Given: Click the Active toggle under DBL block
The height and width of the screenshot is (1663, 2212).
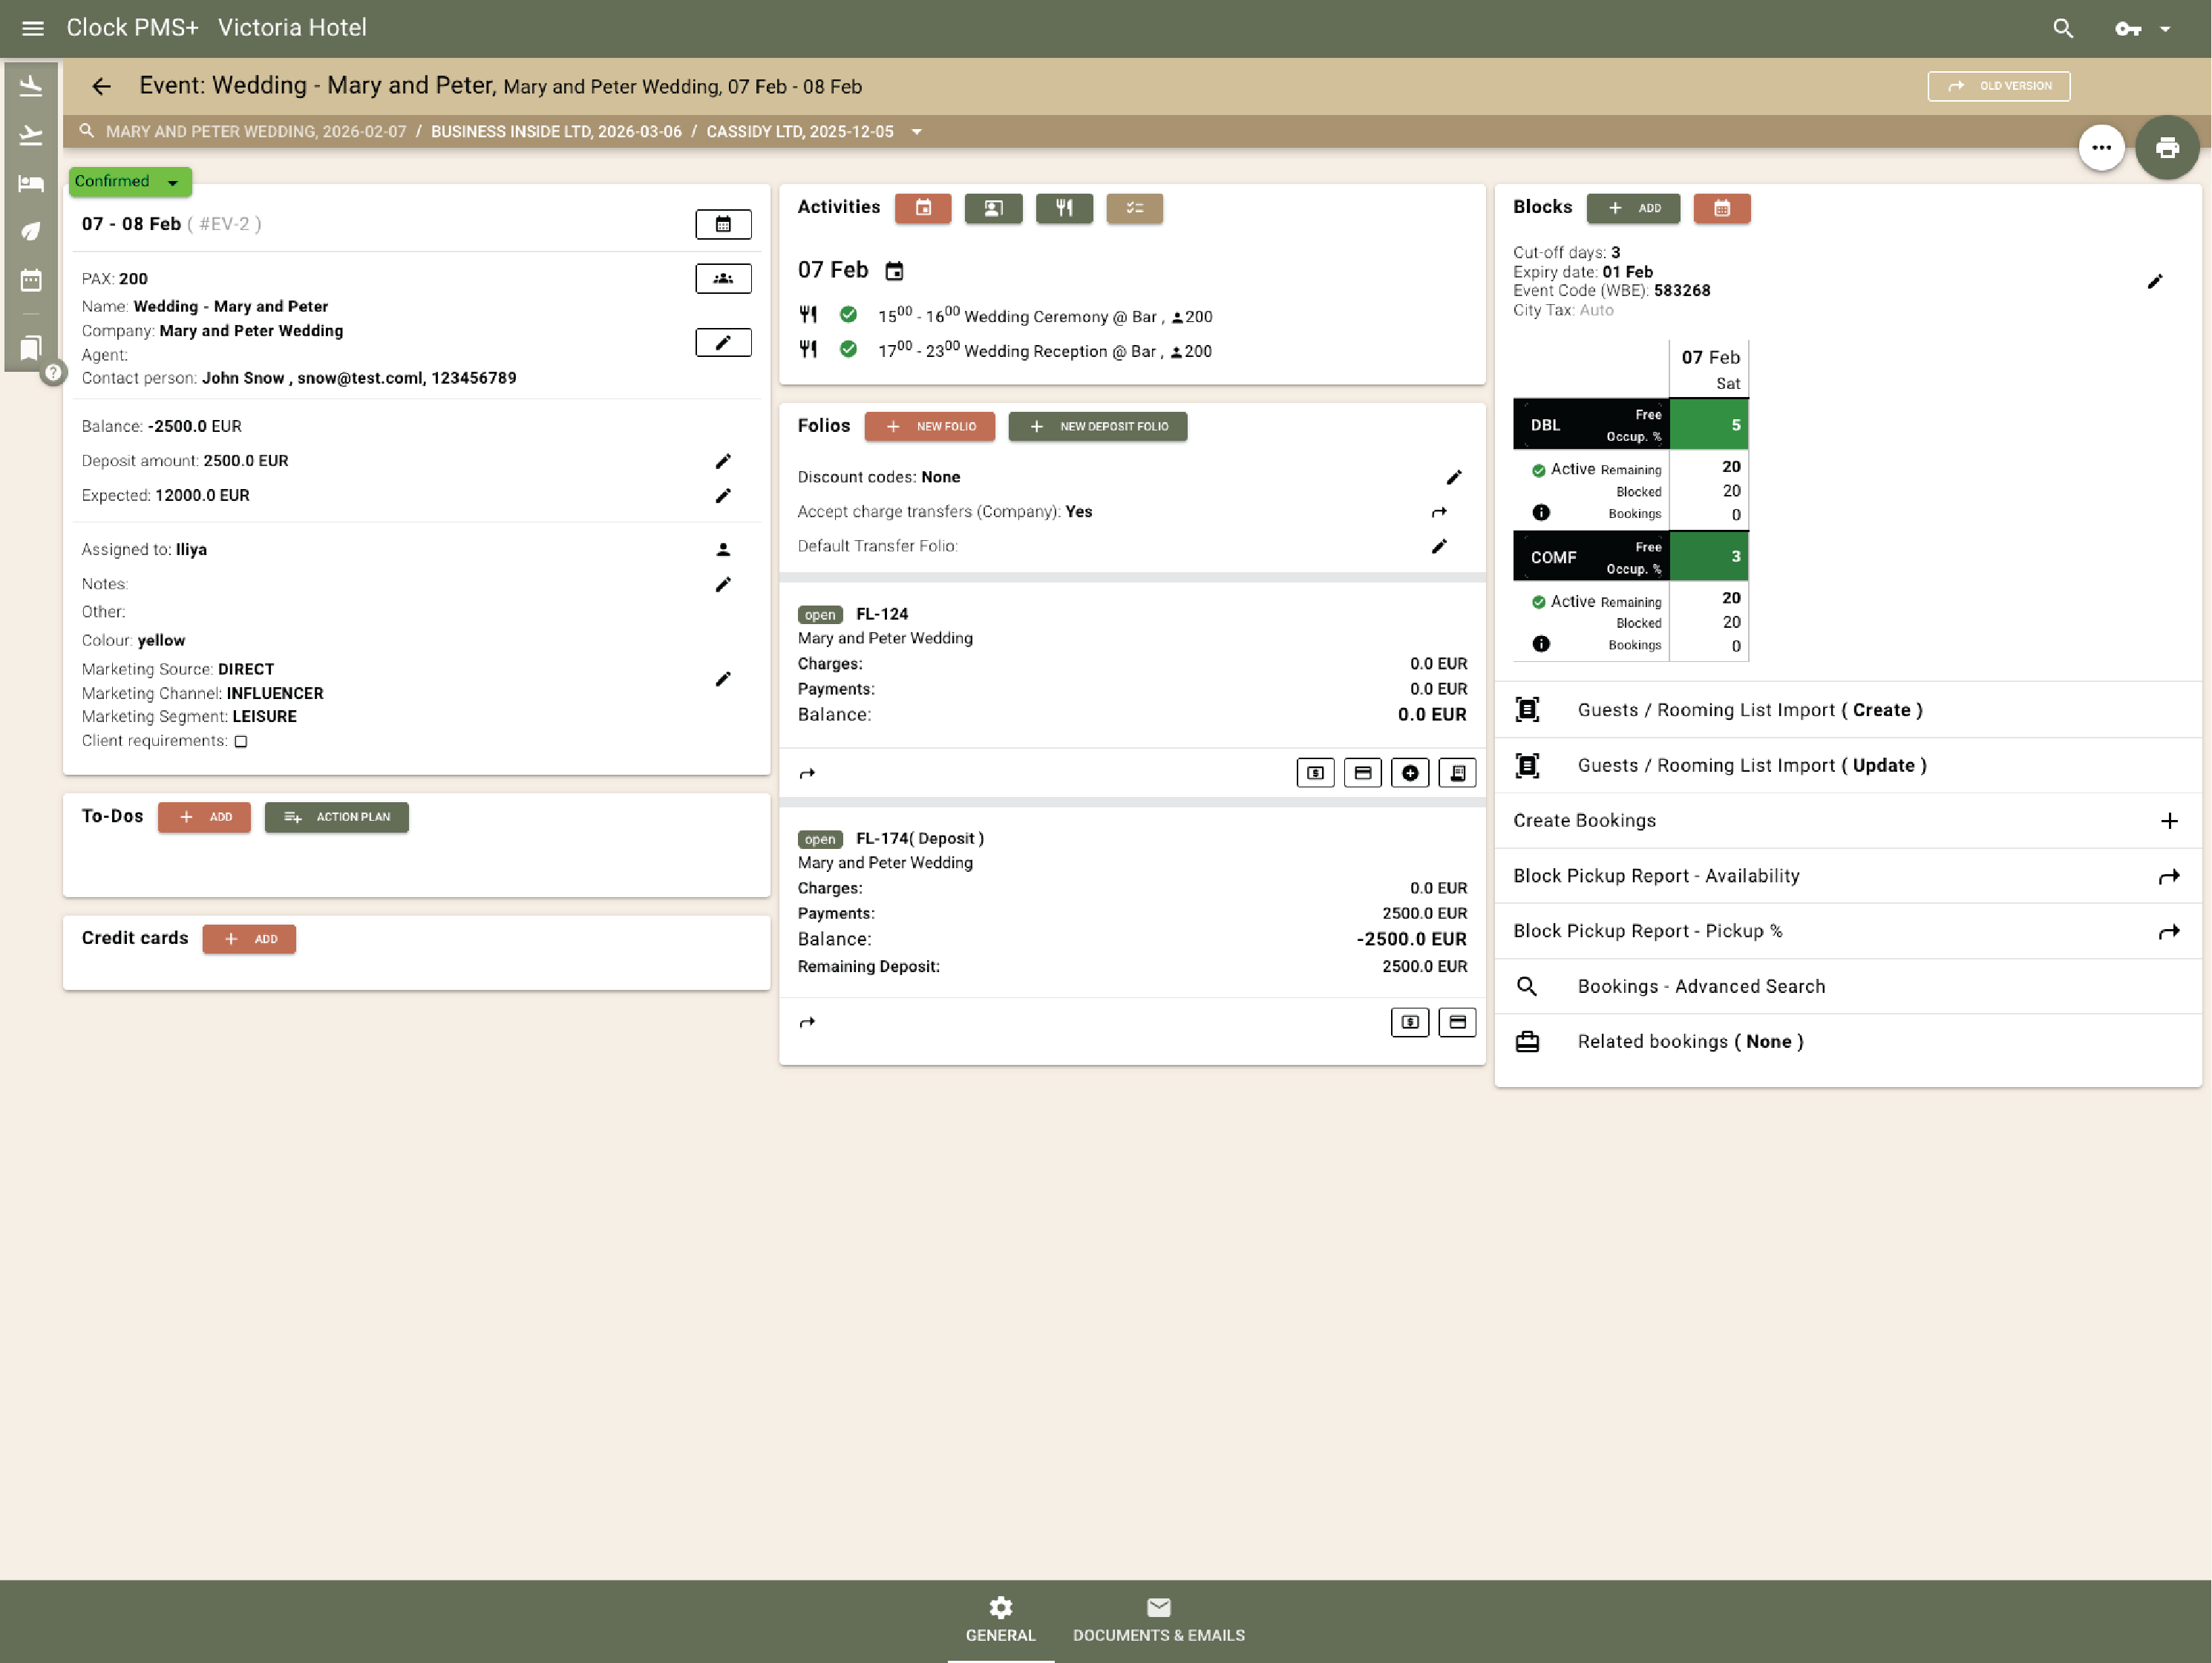Looking at the screenshot, I should click(1539, 468).
